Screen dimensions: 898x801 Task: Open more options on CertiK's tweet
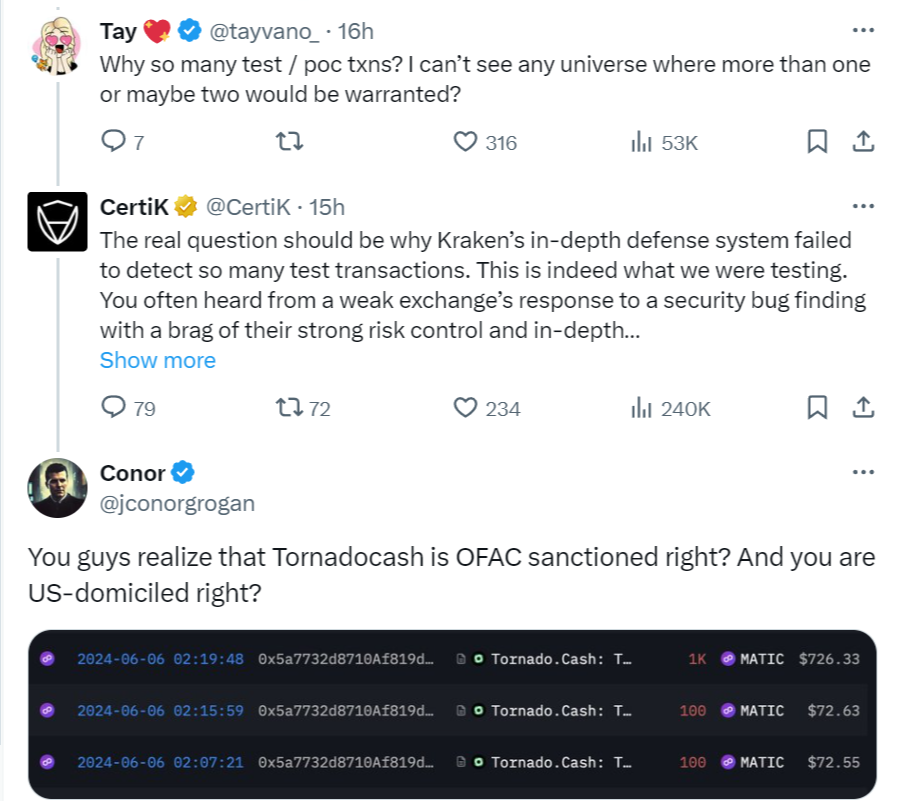click(863, 206)
